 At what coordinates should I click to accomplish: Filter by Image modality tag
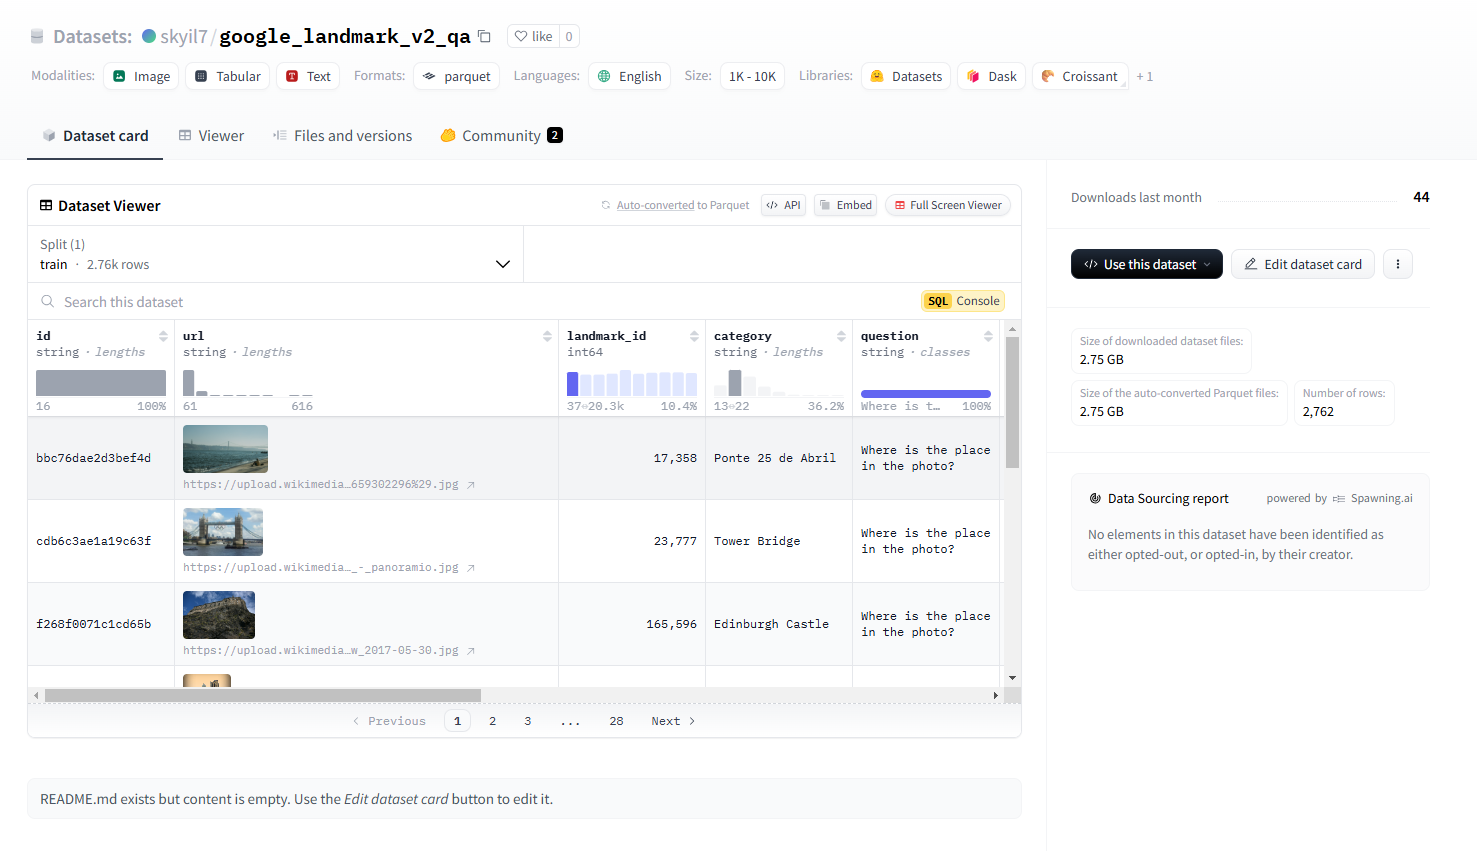coord(141,76)
